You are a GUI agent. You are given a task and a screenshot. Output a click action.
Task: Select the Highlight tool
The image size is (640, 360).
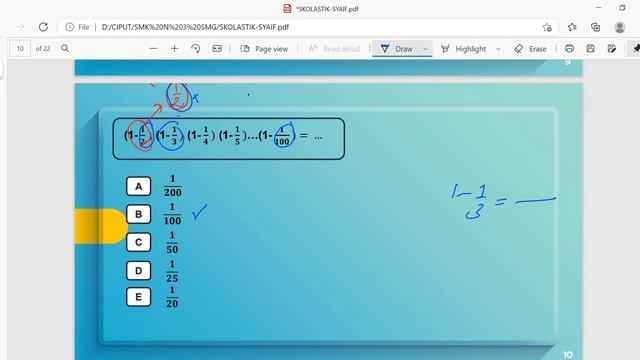click(463, 49)
